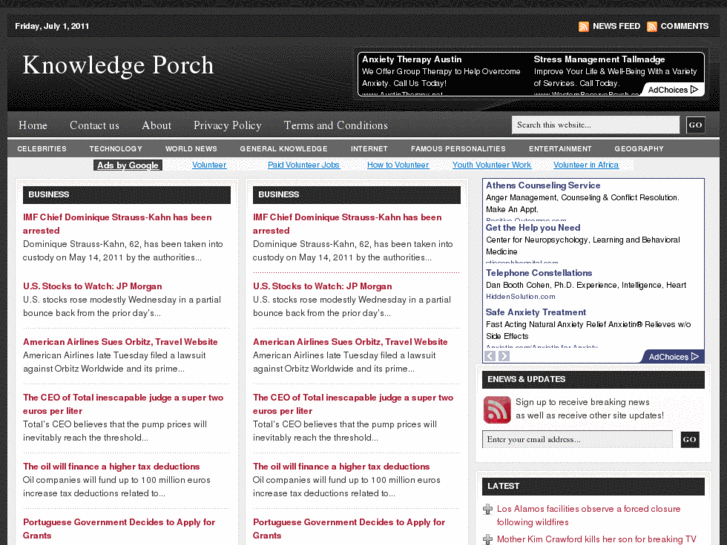Click the News Feed RSS icon
This screenshot has width=727, height=545.
(x=584, y=26)
